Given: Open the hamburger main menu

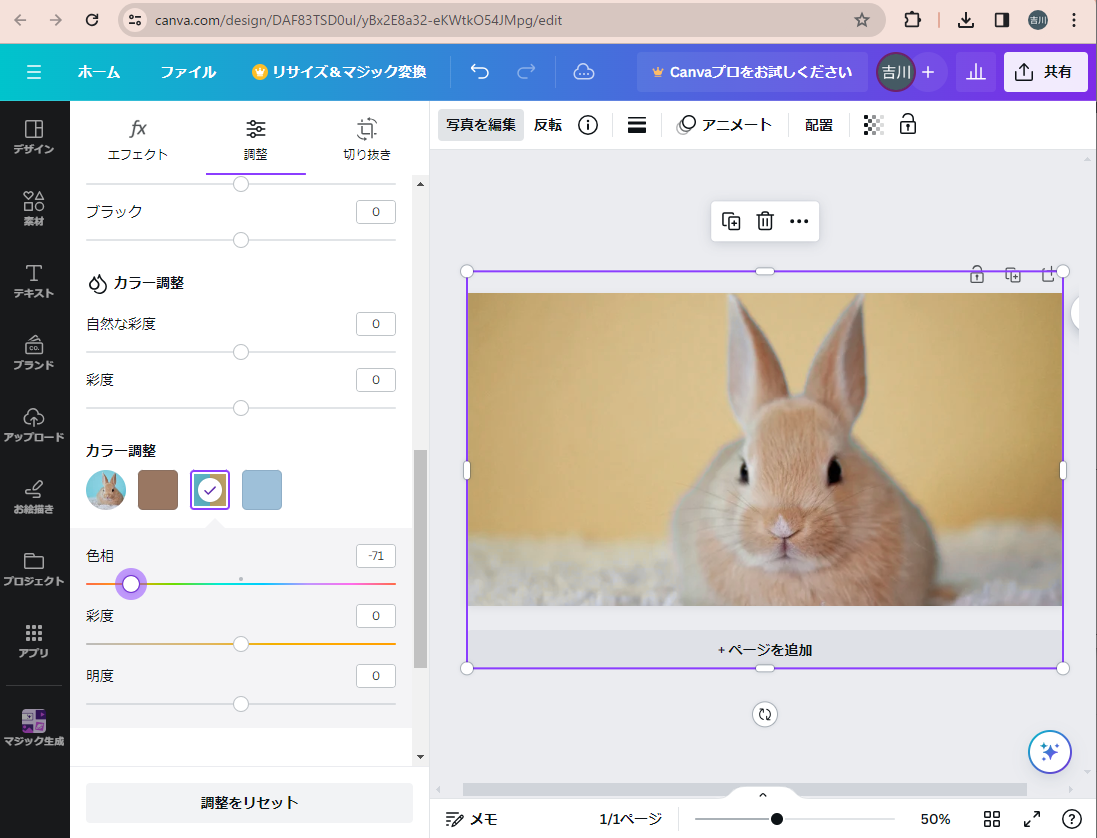Looking at the screenshot, I should tap(34, 72).
